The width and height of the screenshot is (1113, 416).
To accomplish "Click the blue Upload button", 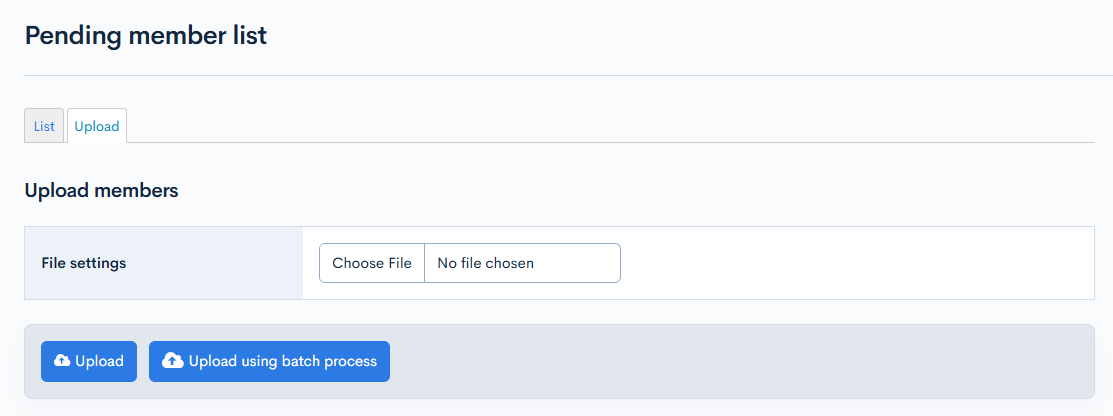I will pos(89,361).
